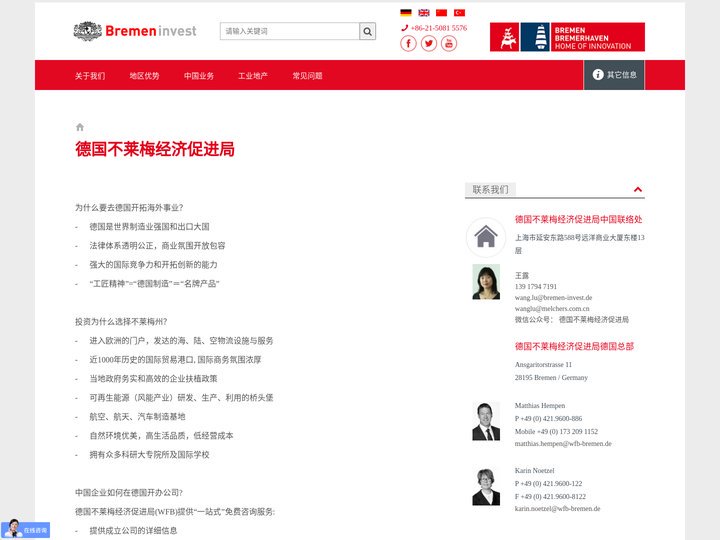Click Bremen Bremerhaven Home of Innovation banner
Image resolution: width=720 pixels, height=540 pixels.
(x=598, y=37)
